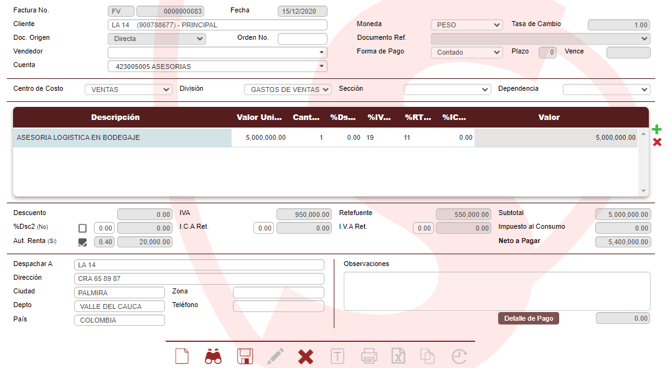Click the pencil edit icon

tap(275, 356)
